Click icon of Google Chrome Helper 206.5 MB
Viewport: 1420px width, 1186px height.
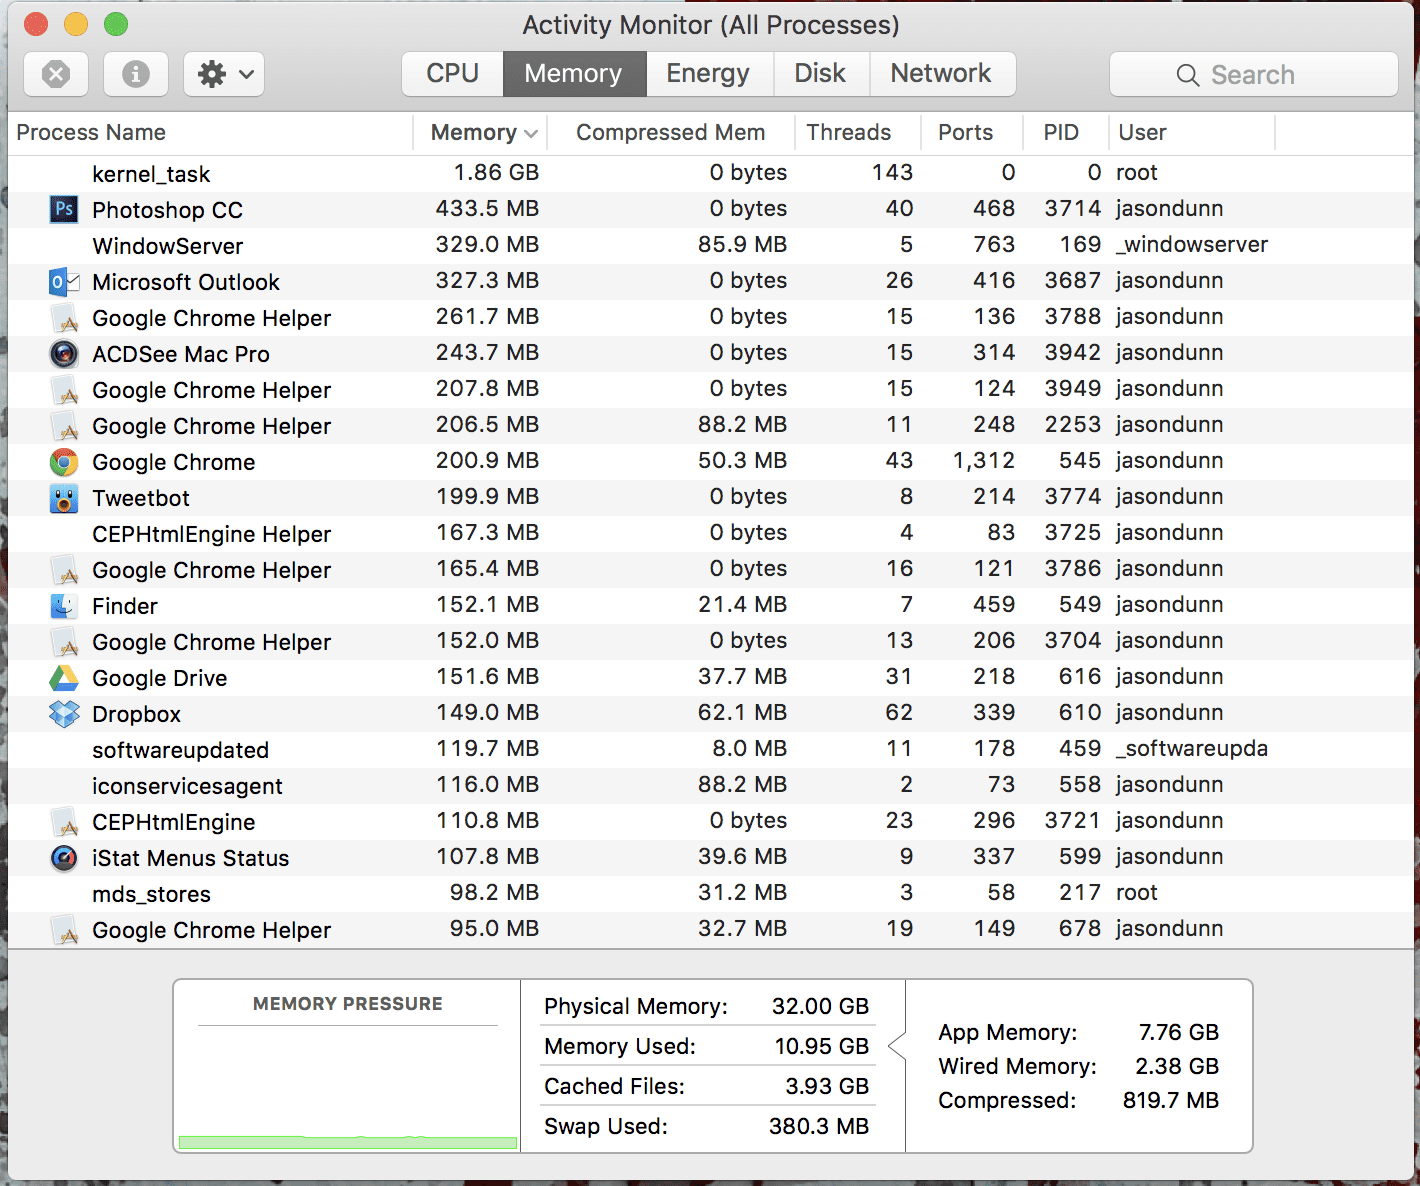point(64,426)
